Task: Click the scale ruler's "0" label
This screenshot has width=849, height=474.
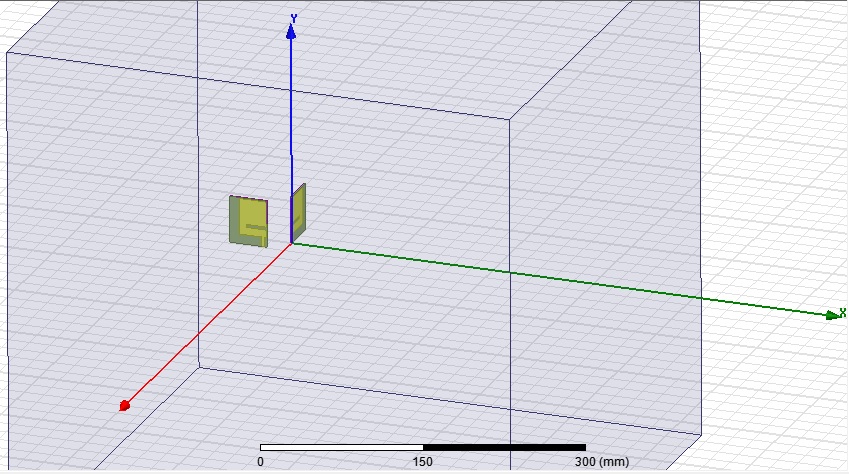Action: coord(260,462)
